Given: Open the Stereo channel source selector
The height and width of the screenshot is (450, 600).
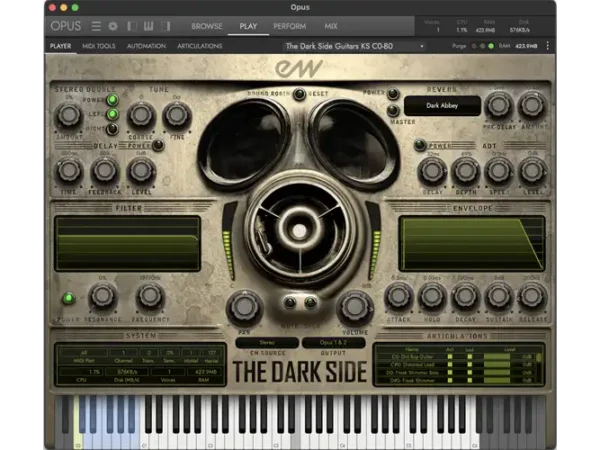Looking at the screenshot, I should click(267, 342).
